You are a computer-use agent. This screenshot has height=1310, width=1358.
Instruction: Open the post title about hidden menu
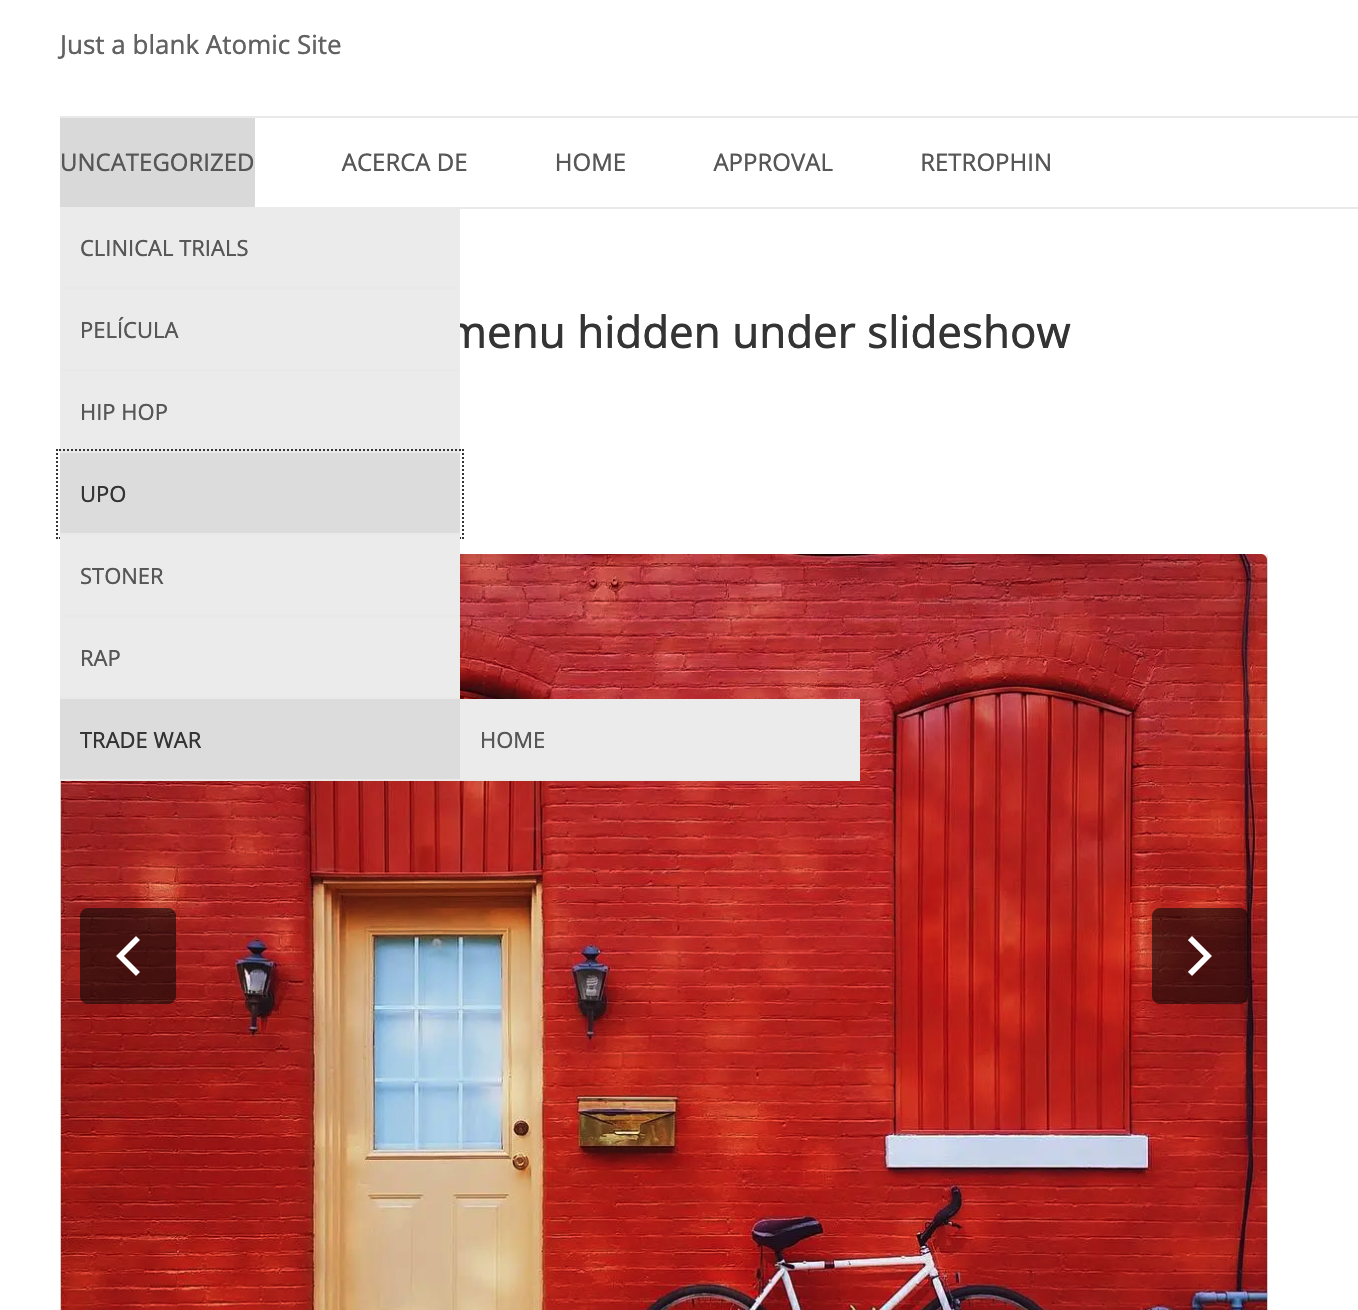(765, 332)
